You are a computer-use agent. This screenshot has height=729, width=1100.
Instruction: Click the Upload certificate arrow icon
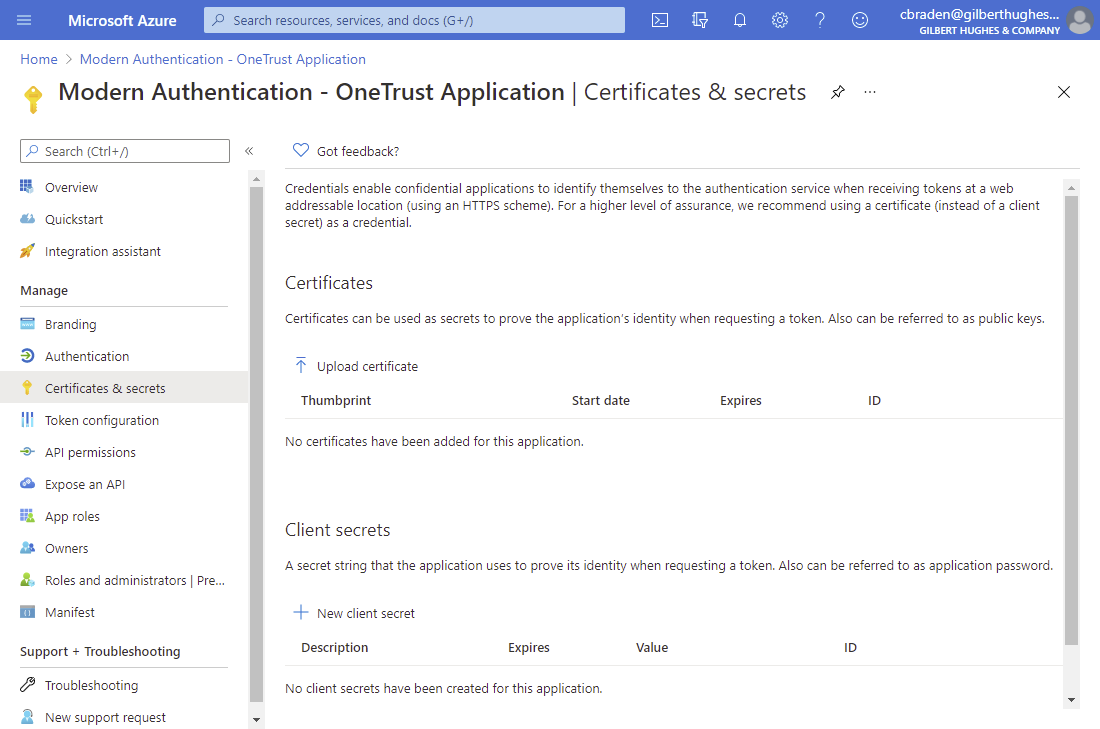click(x=301, y=365)
